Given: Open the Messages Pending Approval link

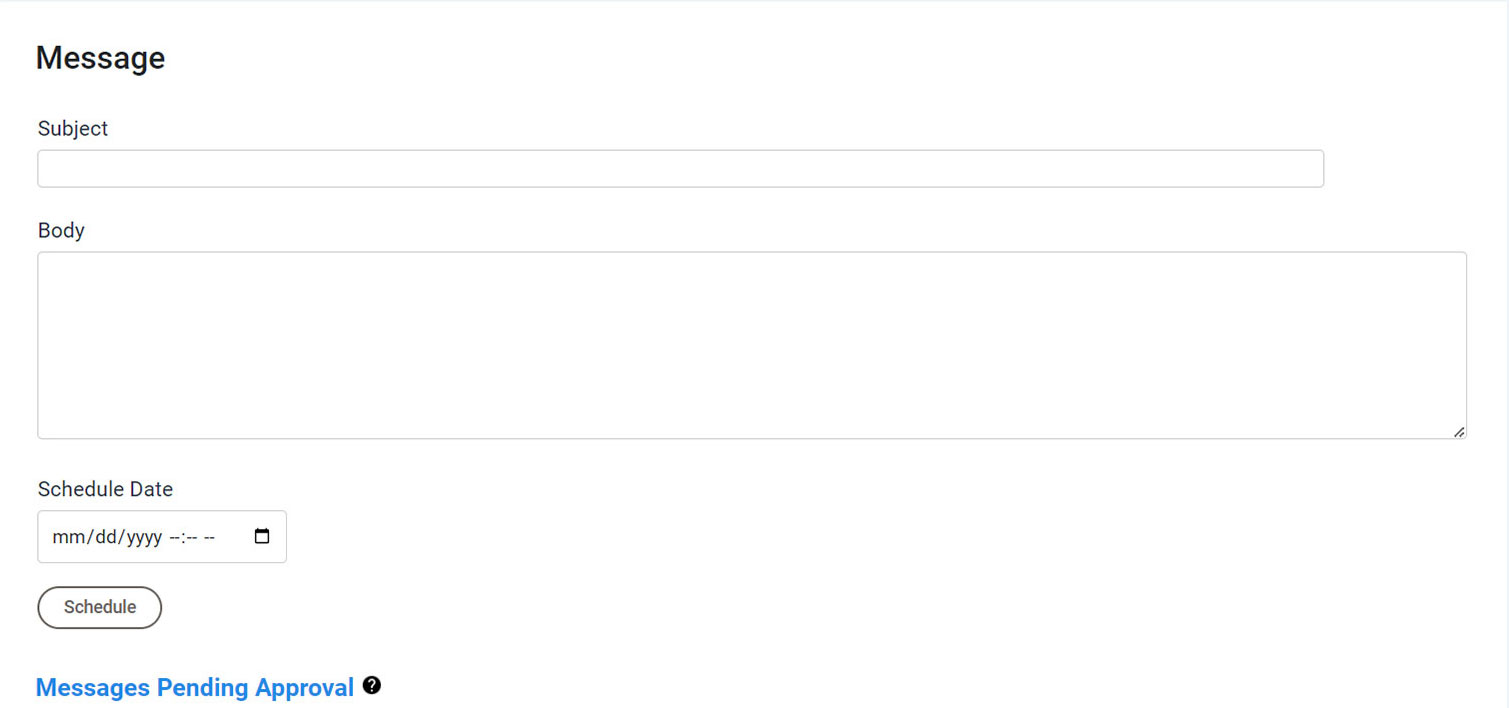Looking at the screenshot, I should [x=195, y=687].
